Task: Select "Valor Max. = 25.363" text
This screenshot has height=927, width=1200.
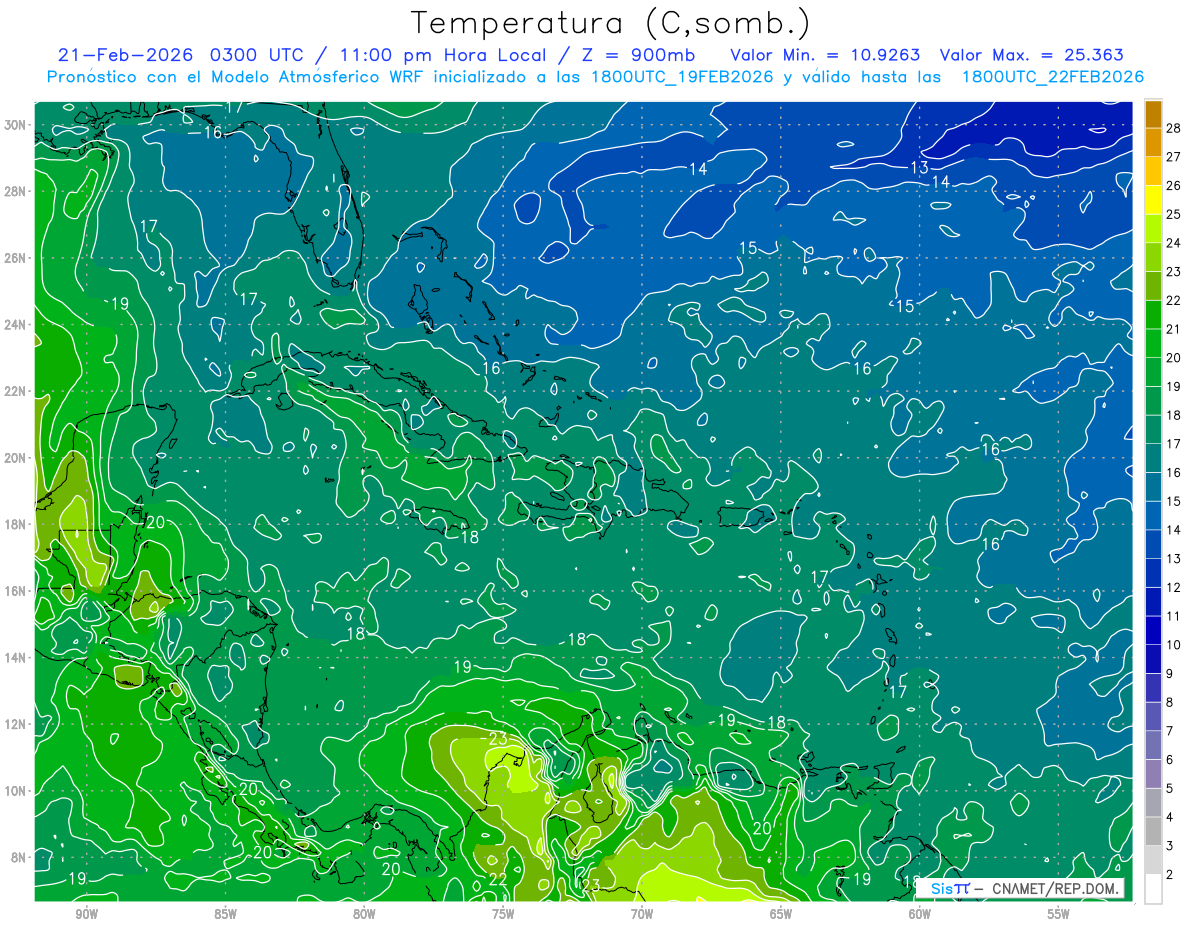Action: (1032, 55)
